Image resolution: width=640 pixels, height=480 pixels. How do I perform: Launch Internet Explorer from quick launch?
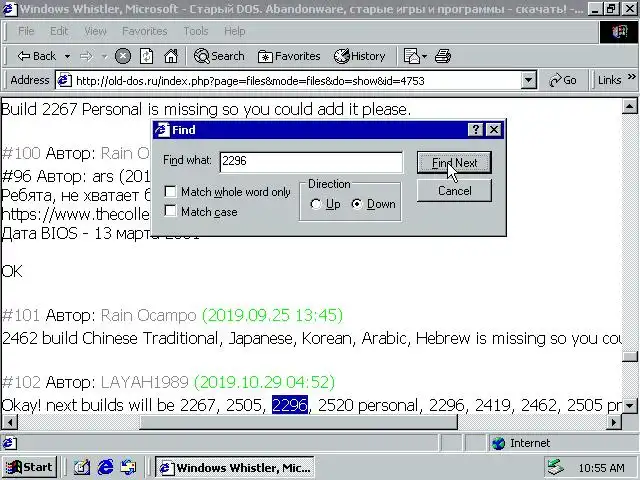105,467
